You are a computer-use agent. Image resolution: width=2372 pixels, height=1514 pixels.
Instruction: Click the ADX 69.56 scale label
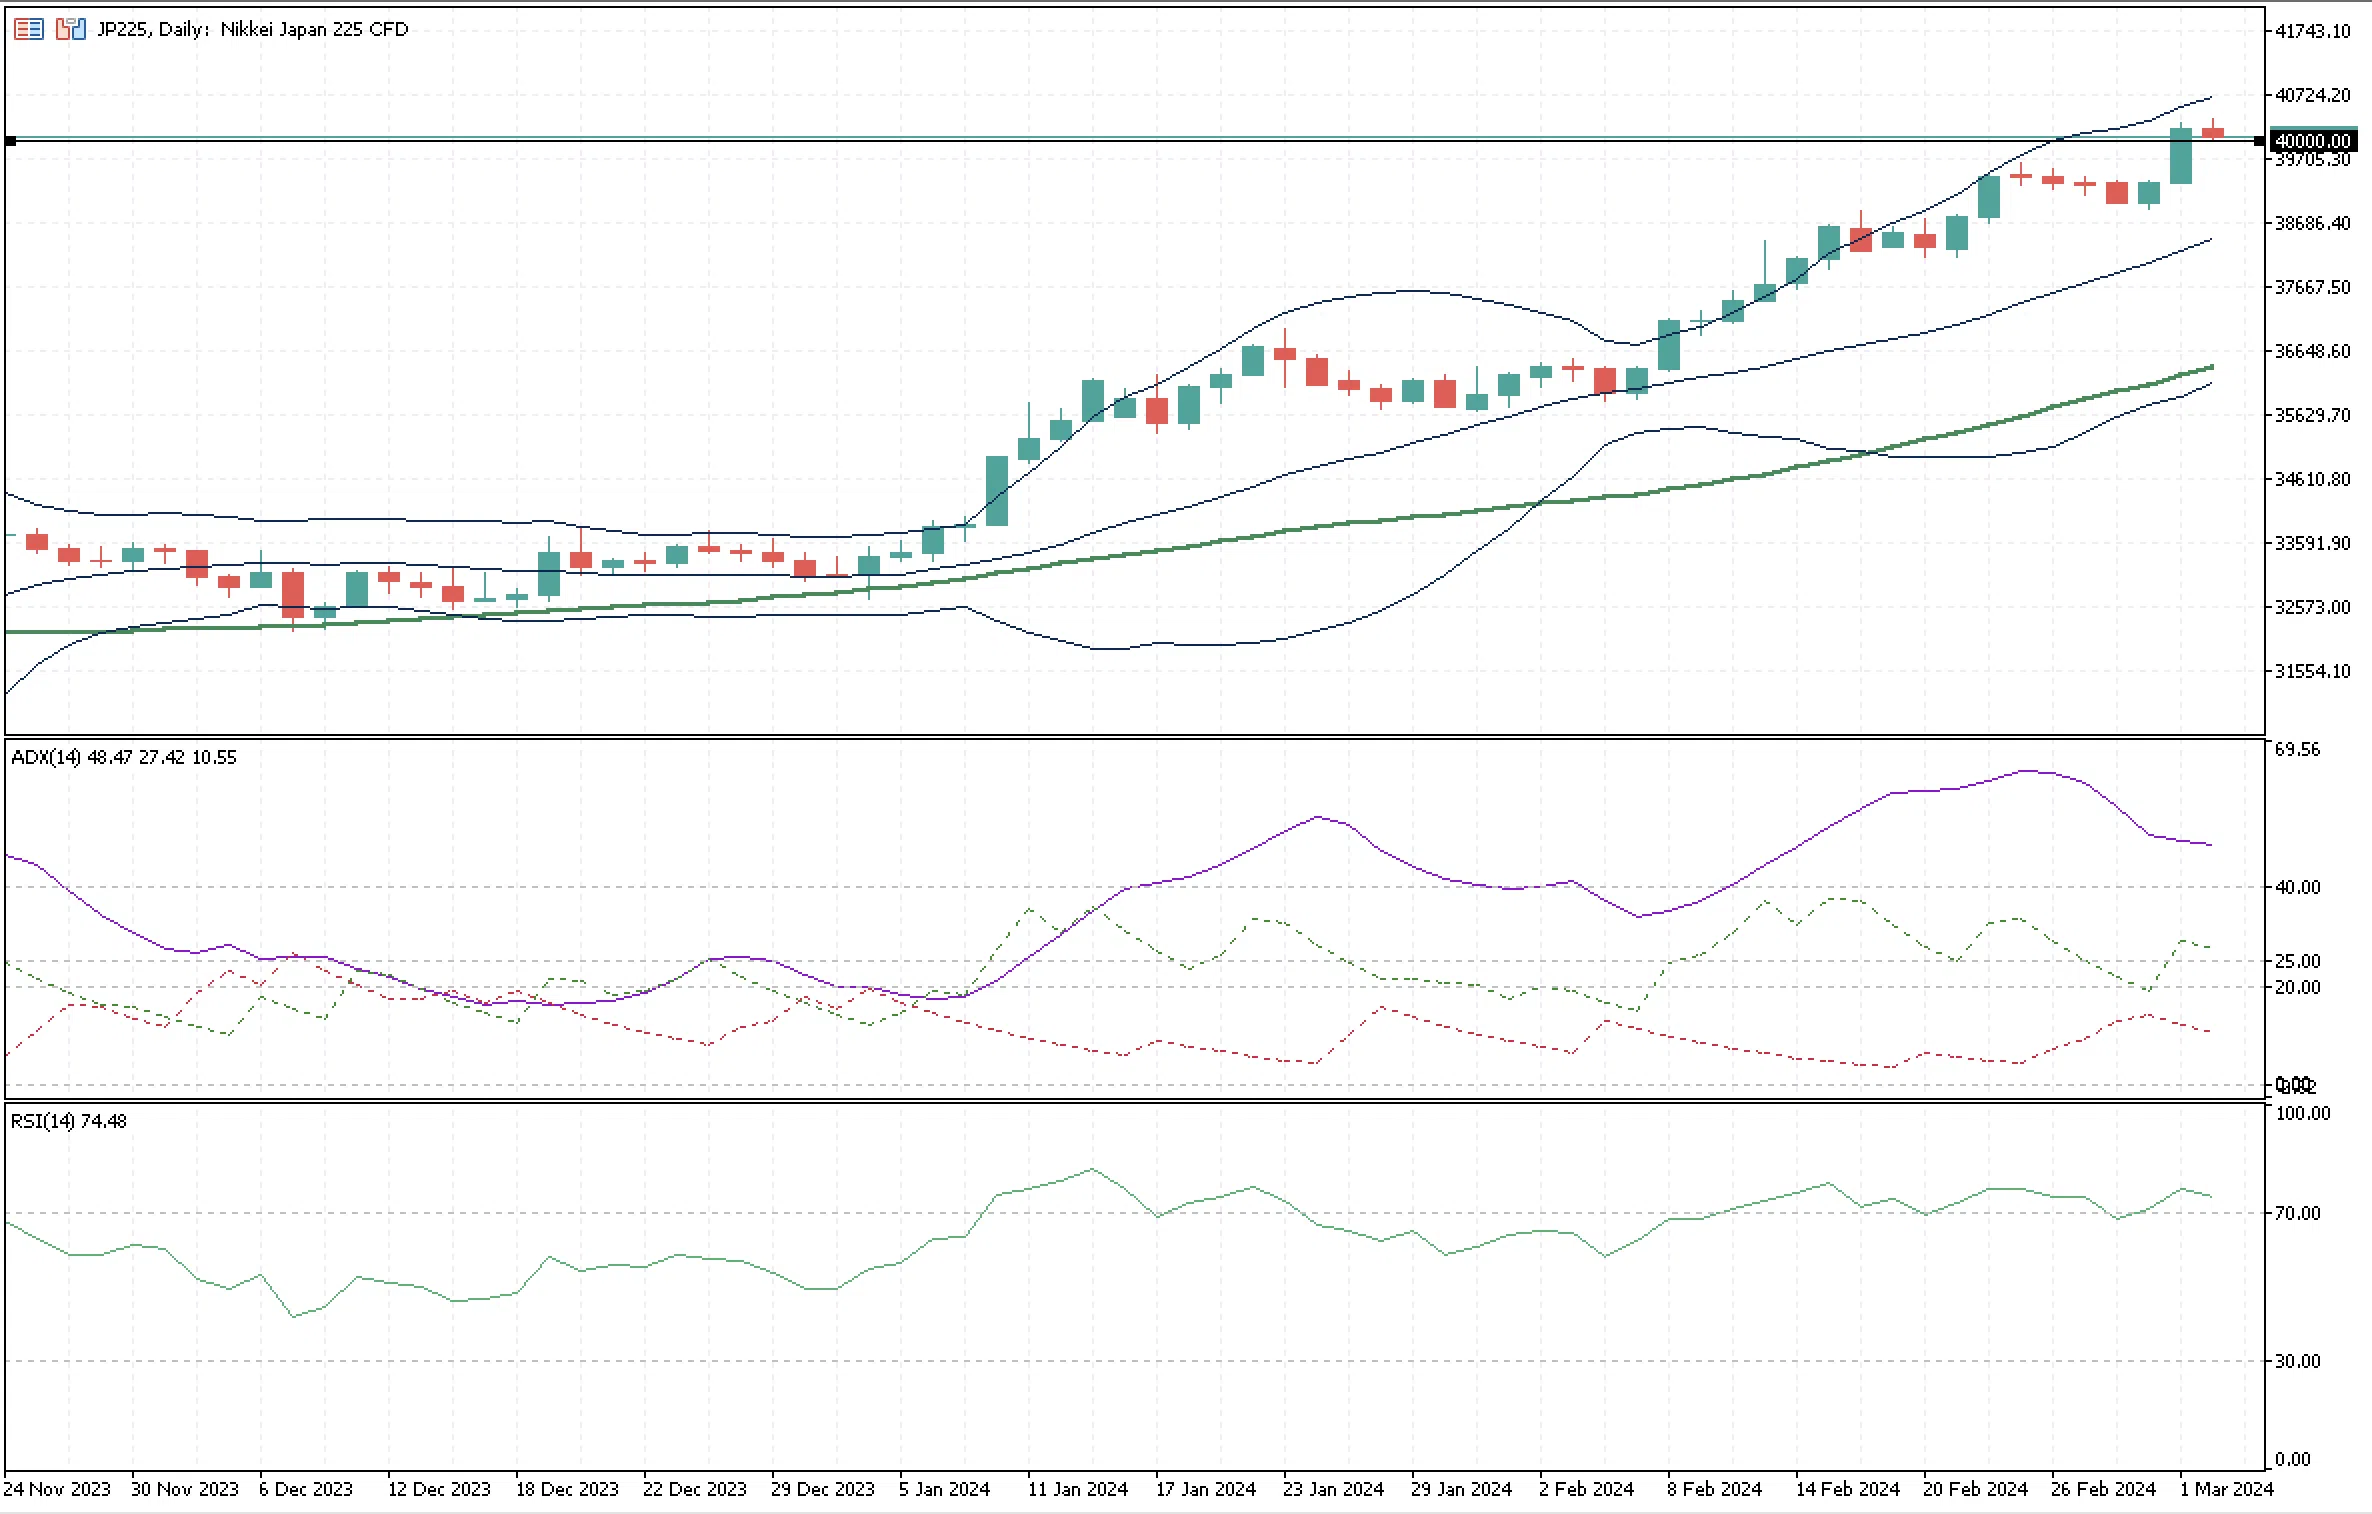[2297, 749]
